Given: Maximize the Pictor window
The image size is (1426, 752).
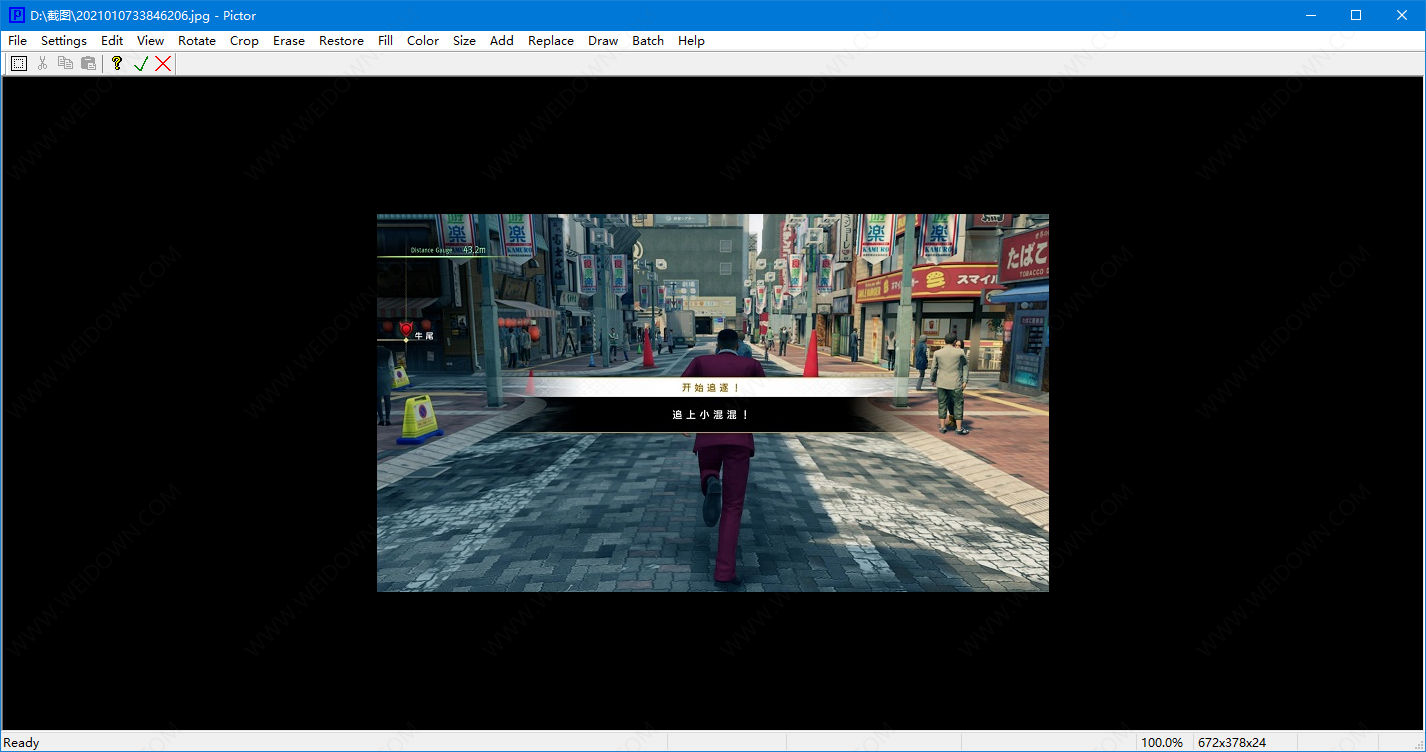Looking at the screenshot, I should click(1356, 15).
